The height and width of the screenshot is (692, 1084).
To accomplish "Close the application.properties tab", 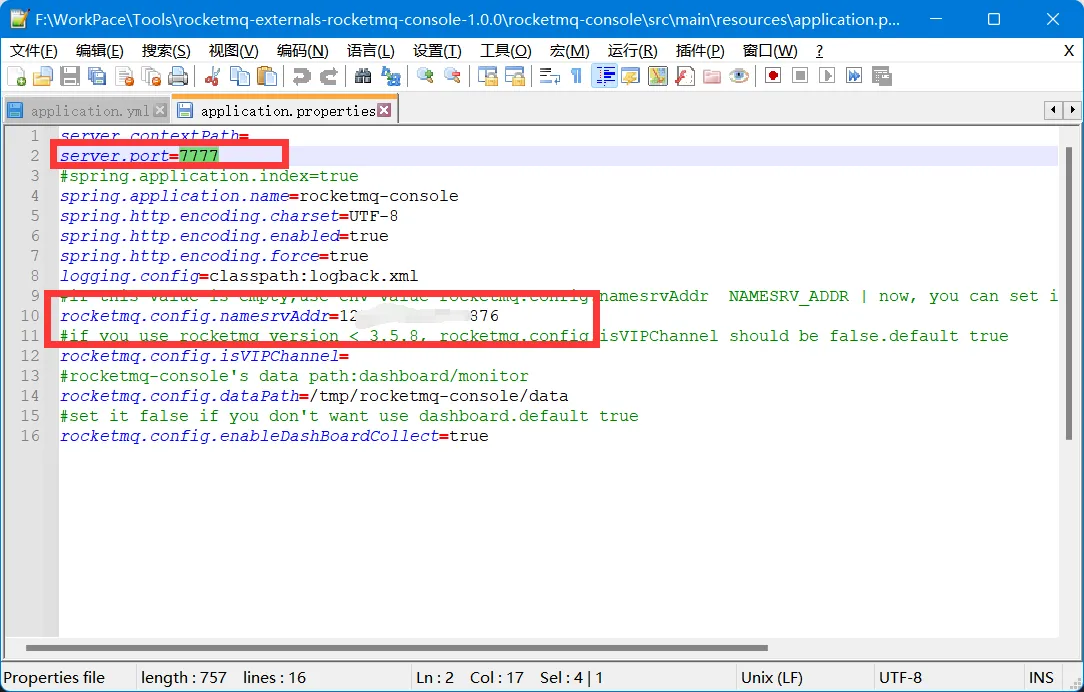I will click(384, 110).
